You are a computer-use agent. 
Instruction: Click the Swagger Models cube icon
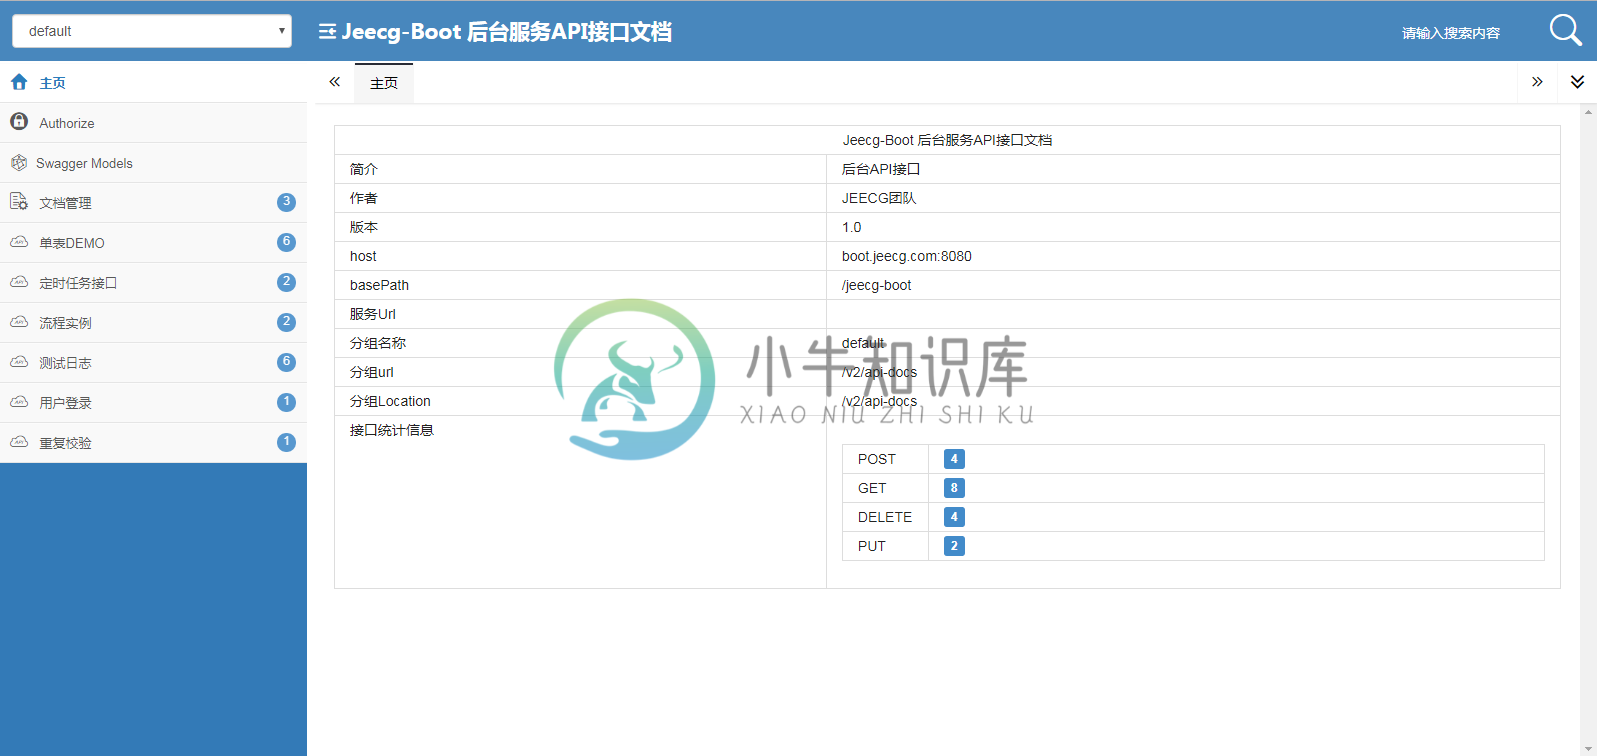click(x=19, y=162)
